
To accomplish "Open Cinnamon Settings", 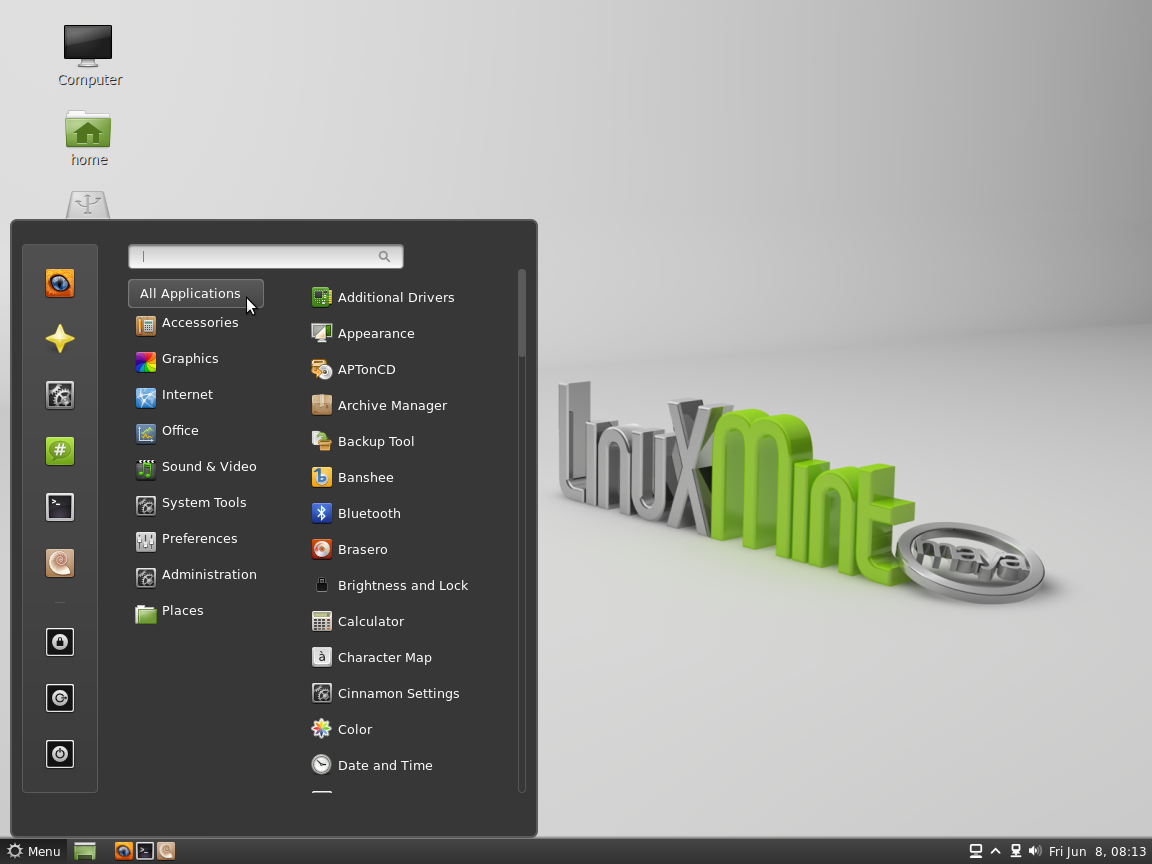I will pos(385,694).
